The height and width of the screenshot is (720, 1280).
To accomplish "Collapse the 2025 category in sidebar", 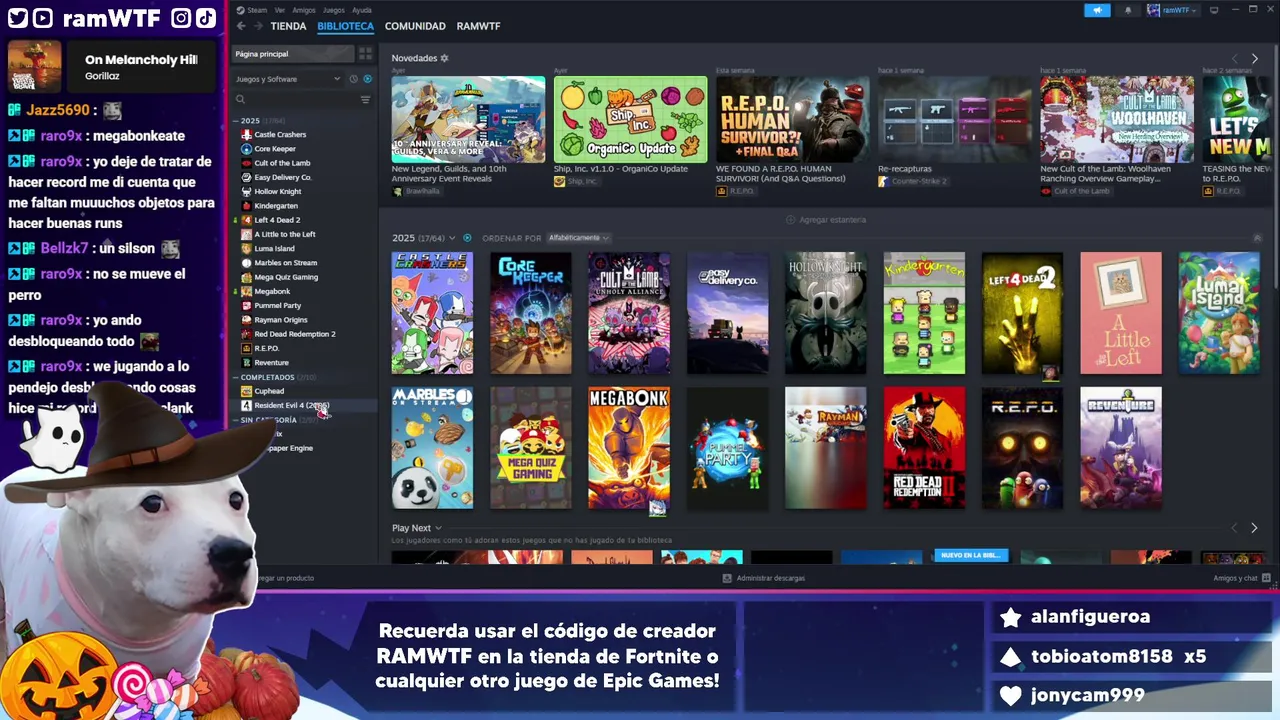I will coord(236,121).
